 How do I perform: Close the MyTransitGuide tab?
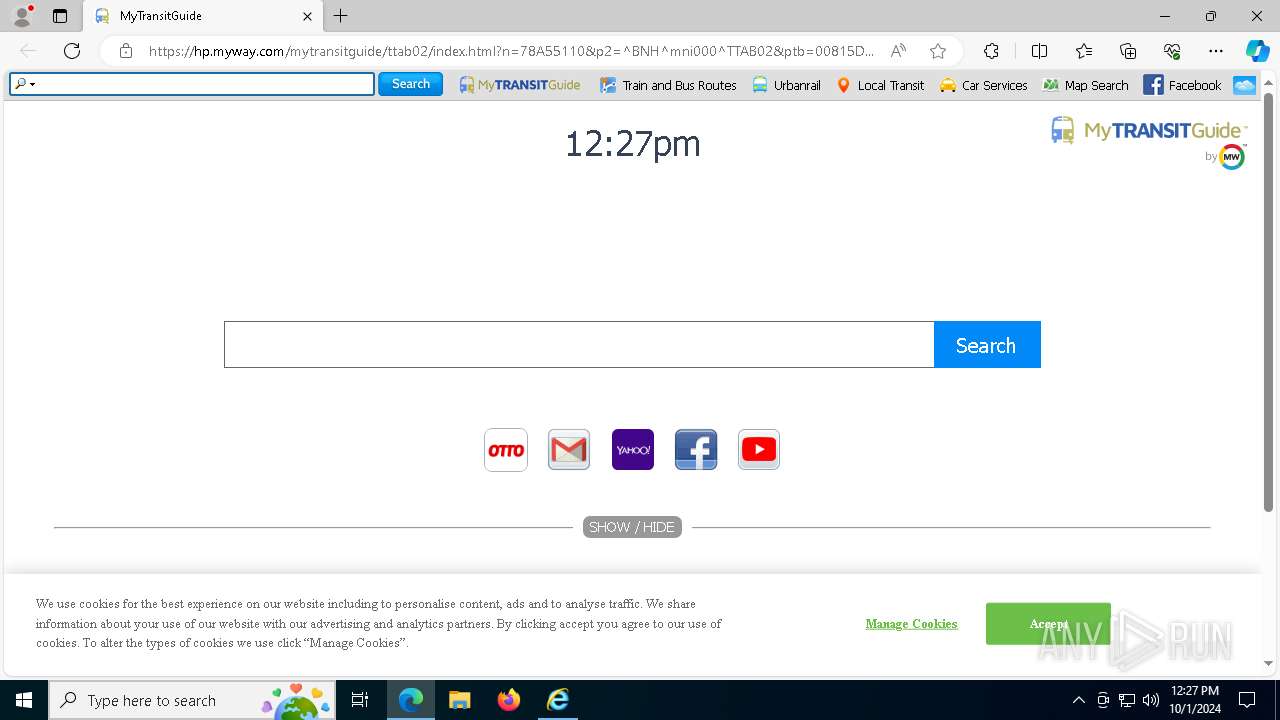pos(308,16)
